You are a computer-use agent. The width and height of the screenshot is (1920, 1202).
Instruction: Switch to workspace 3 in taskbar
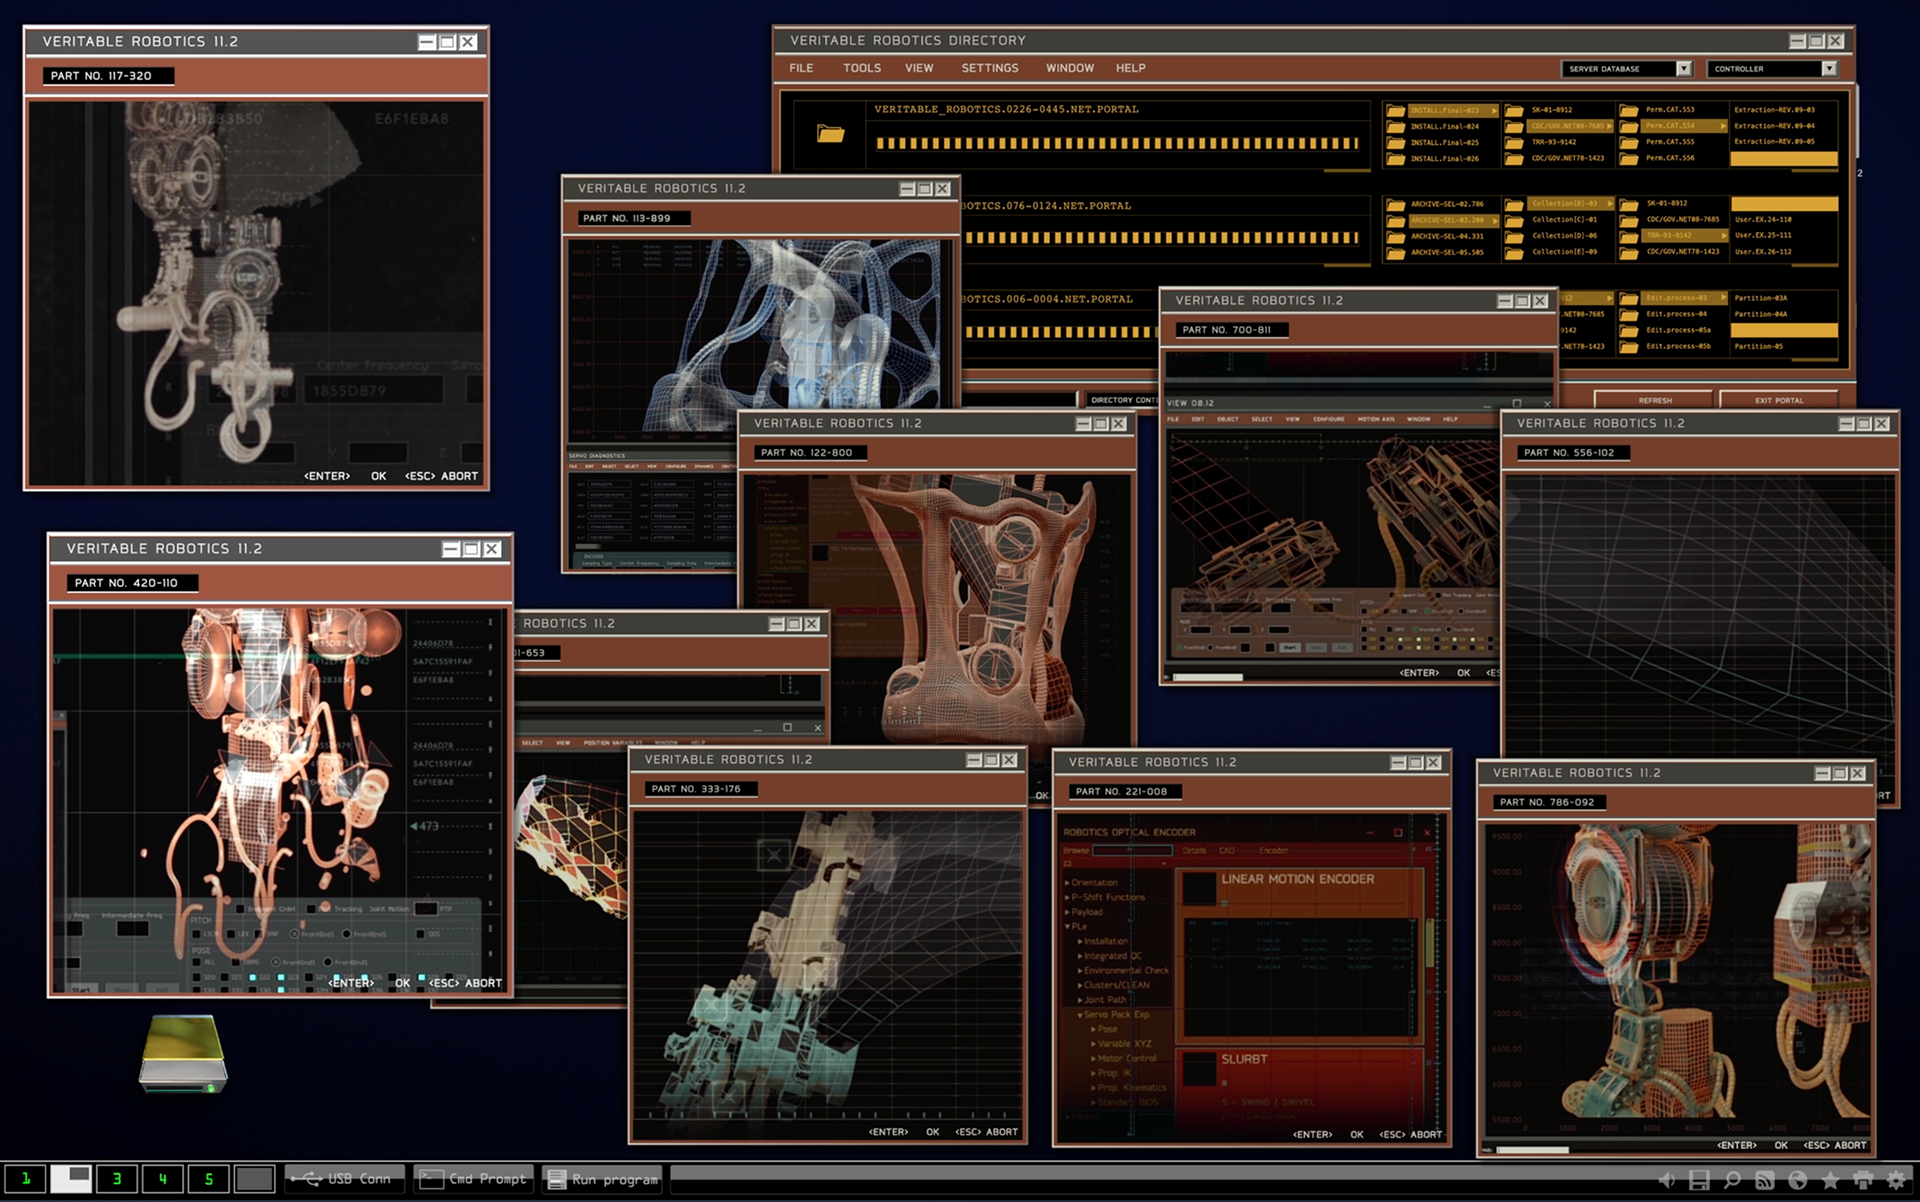[x=117, y=1179]
